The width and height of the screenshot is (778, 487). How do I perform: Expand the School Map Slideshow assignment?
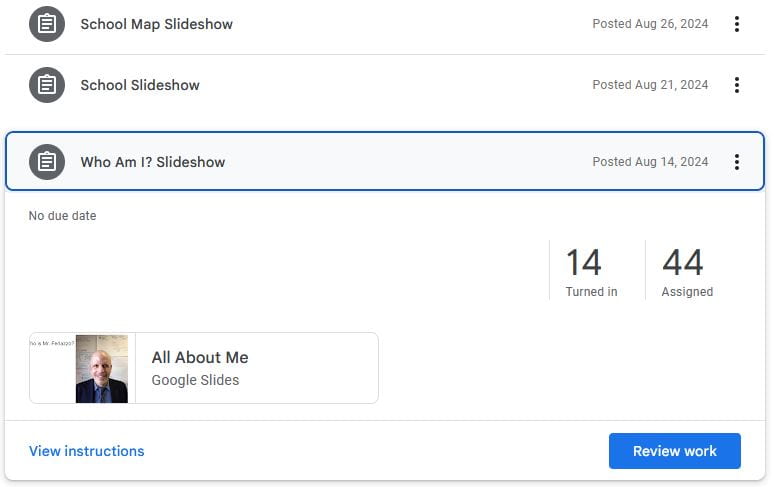(x=156, y=24)
